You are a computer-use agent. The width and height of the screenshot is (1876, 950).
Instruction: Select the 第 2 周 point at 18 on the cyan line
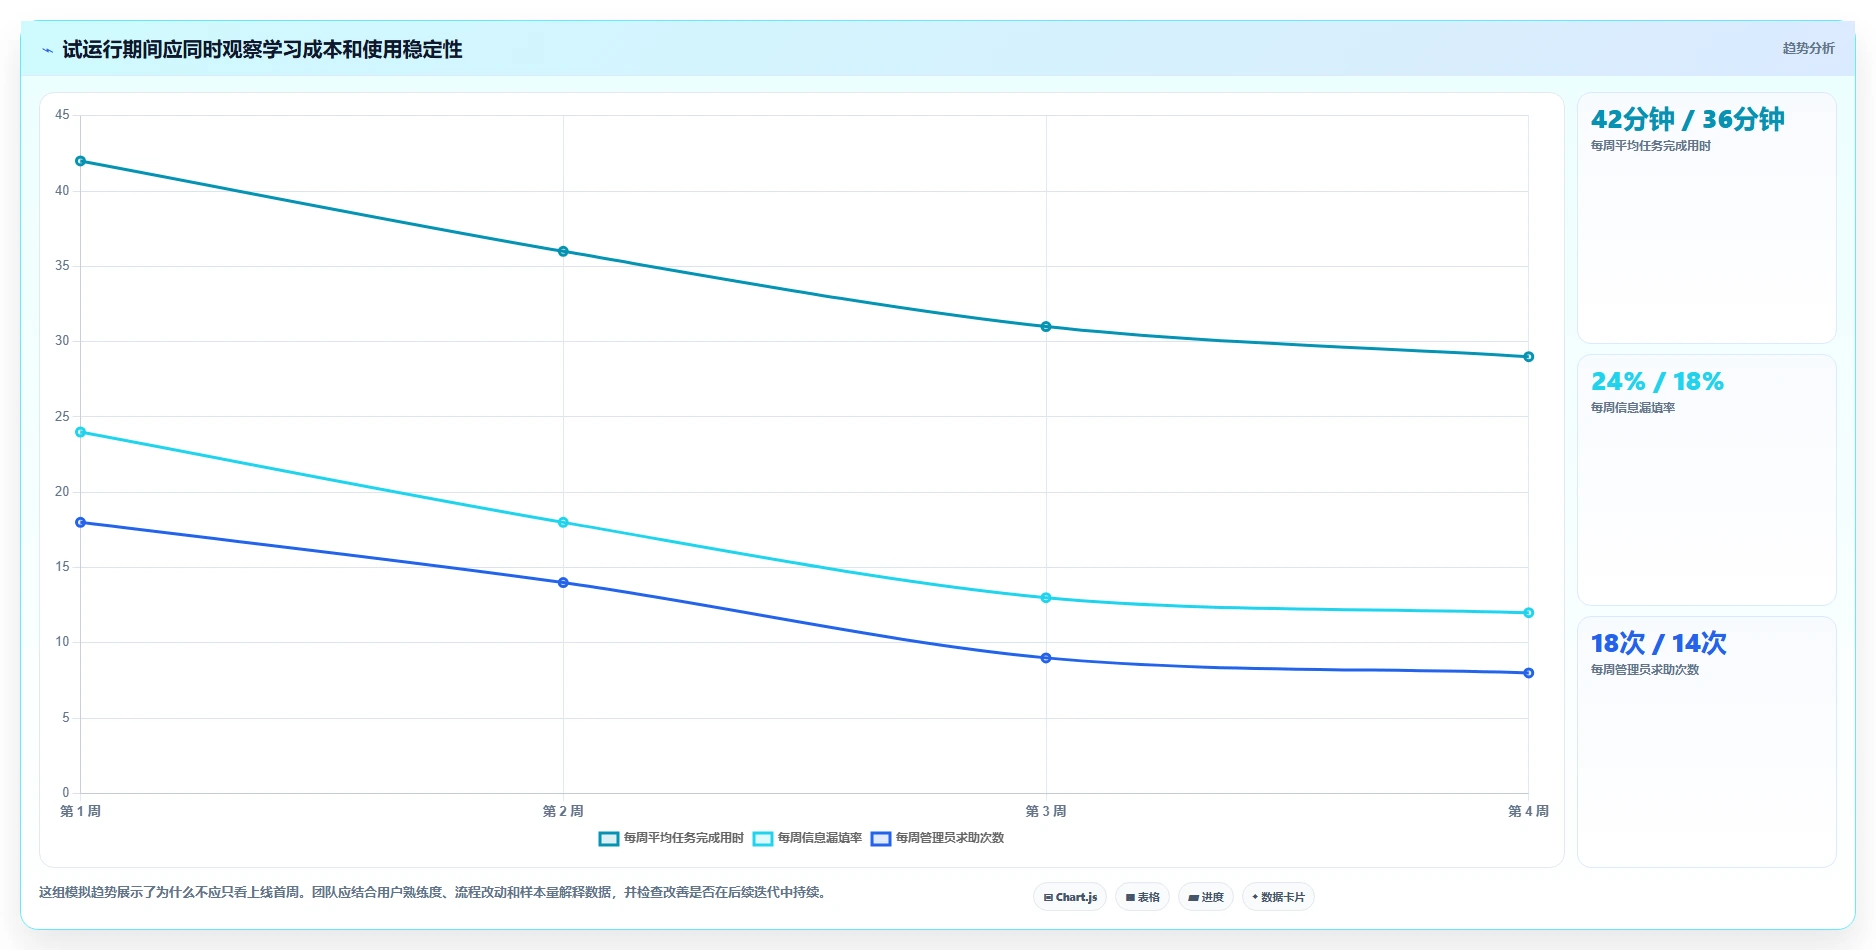(563, 522)
